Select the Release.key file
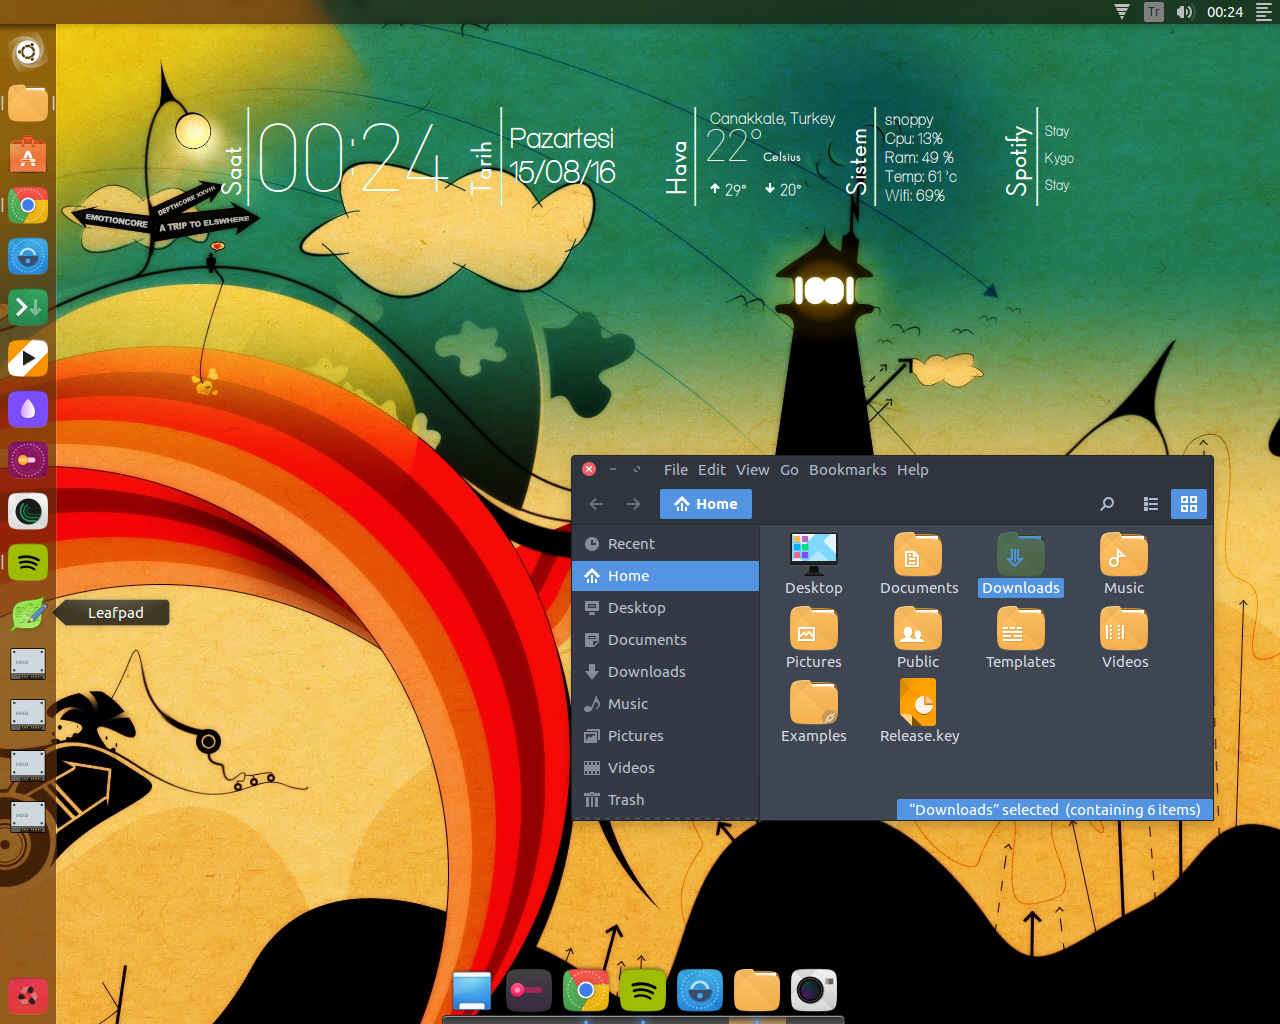1280x1024 pixels. coord(919,713)
